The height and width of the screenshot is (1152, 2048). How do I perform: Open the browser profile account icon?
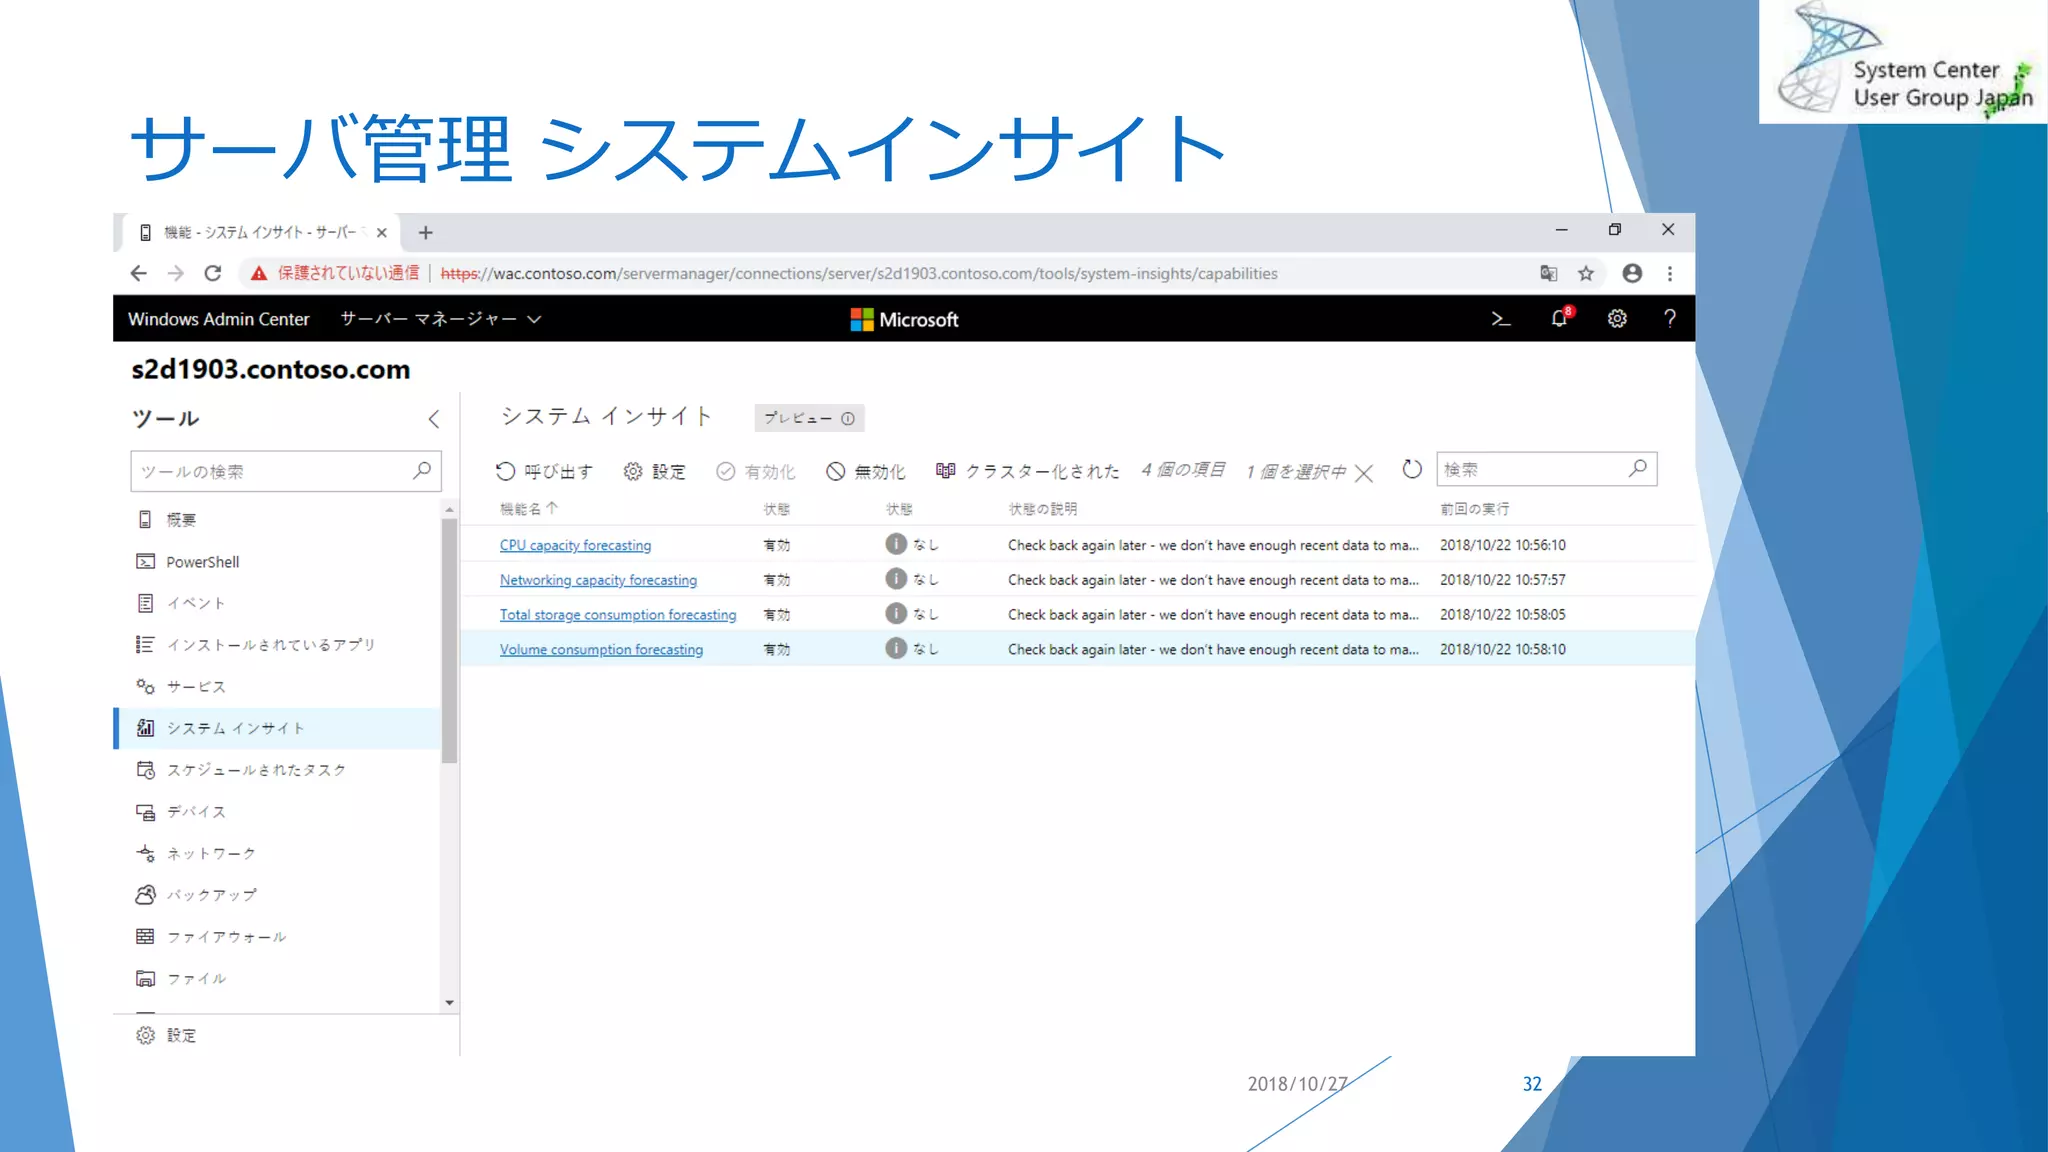click(x=1632, y=273)
